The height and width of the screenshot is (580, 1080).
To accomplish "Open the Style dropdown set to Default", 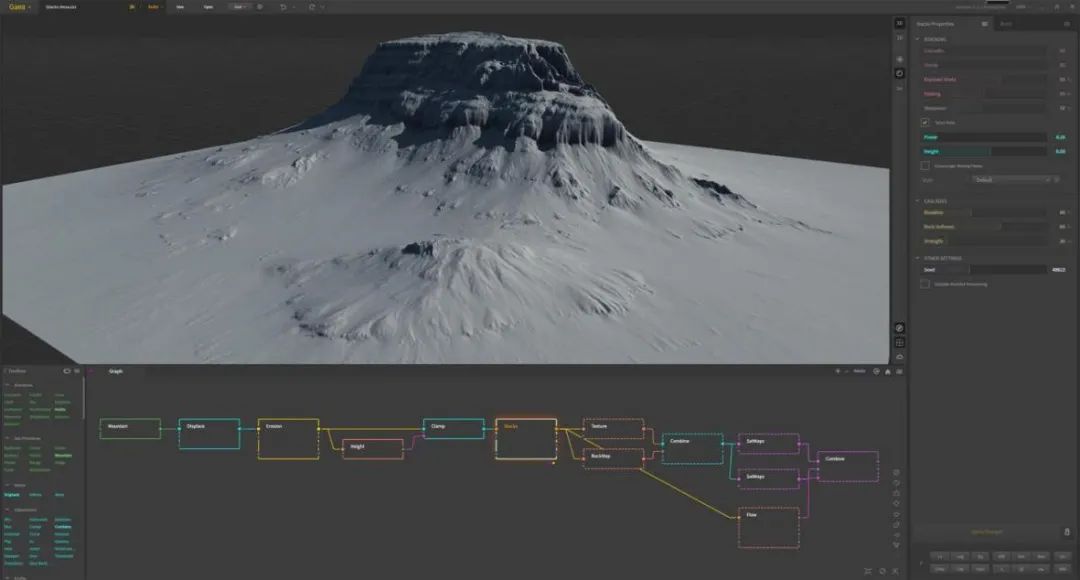I will pos(1015,180).
